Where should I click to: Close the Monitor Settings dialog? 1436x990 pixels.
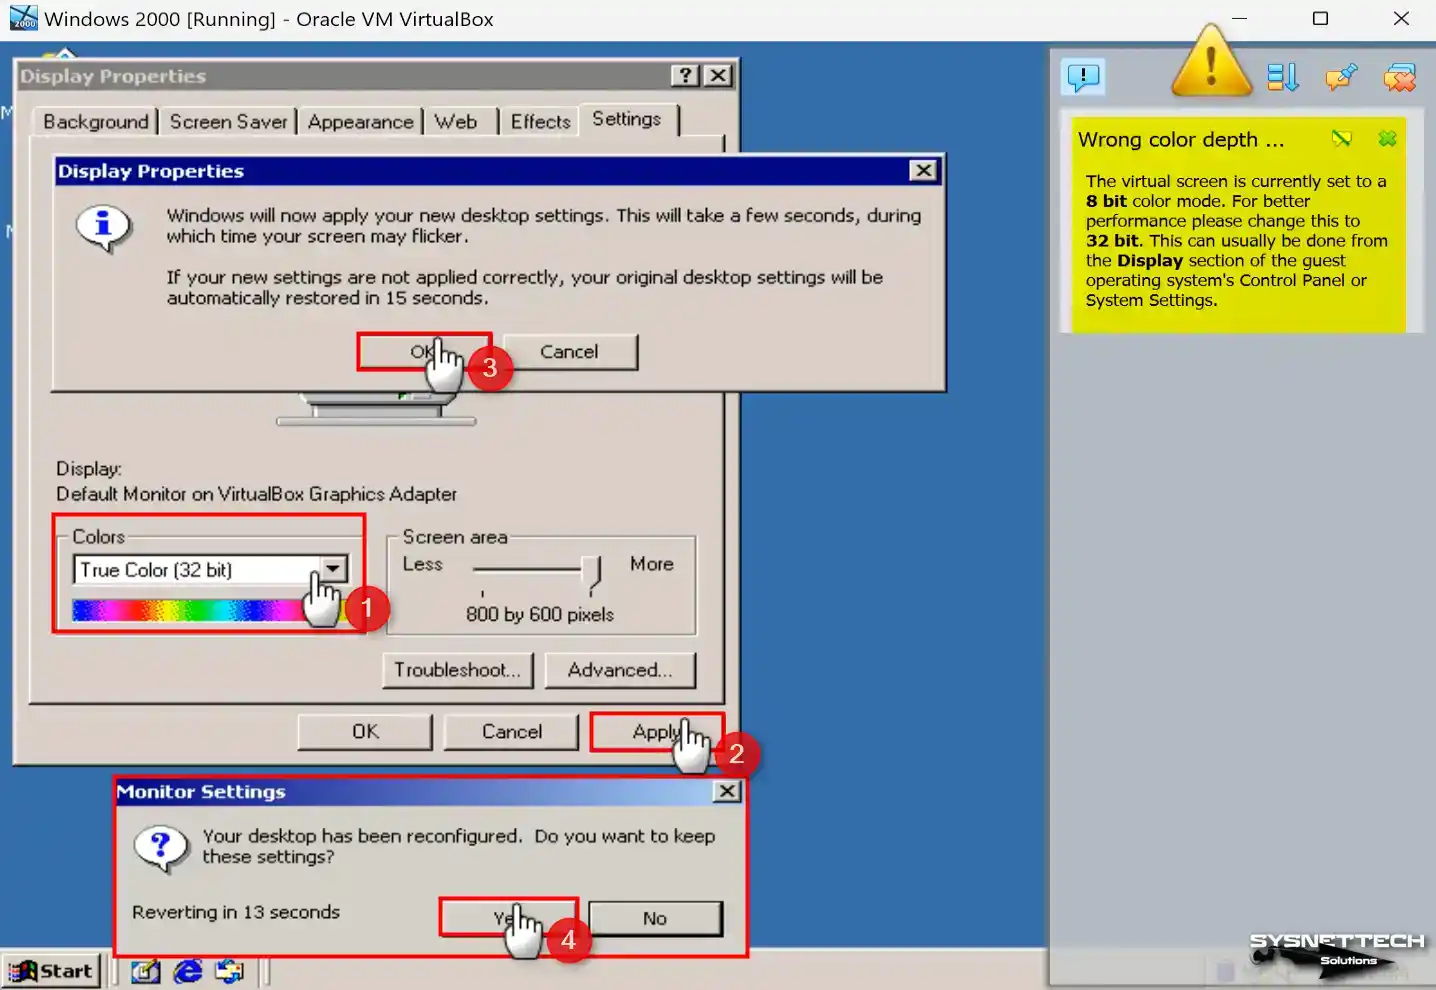[727, 791]
